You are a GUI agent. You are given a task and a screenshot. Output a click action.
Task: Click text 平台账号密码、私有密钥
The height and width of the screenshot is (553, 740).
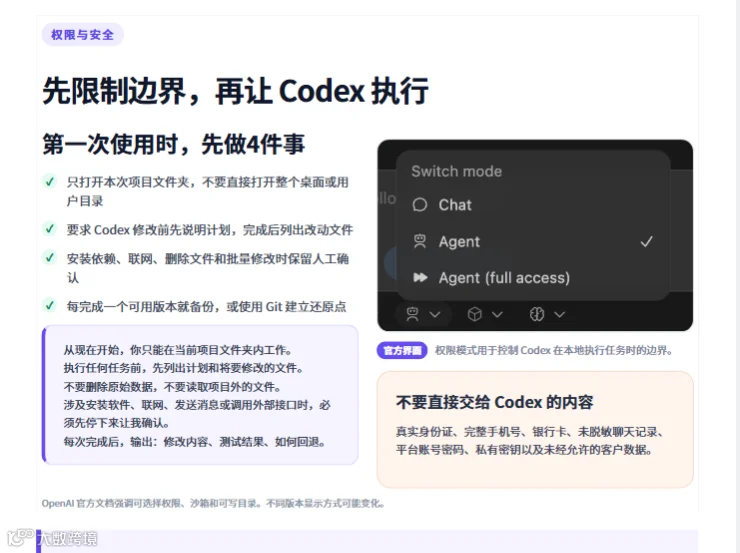524,450
